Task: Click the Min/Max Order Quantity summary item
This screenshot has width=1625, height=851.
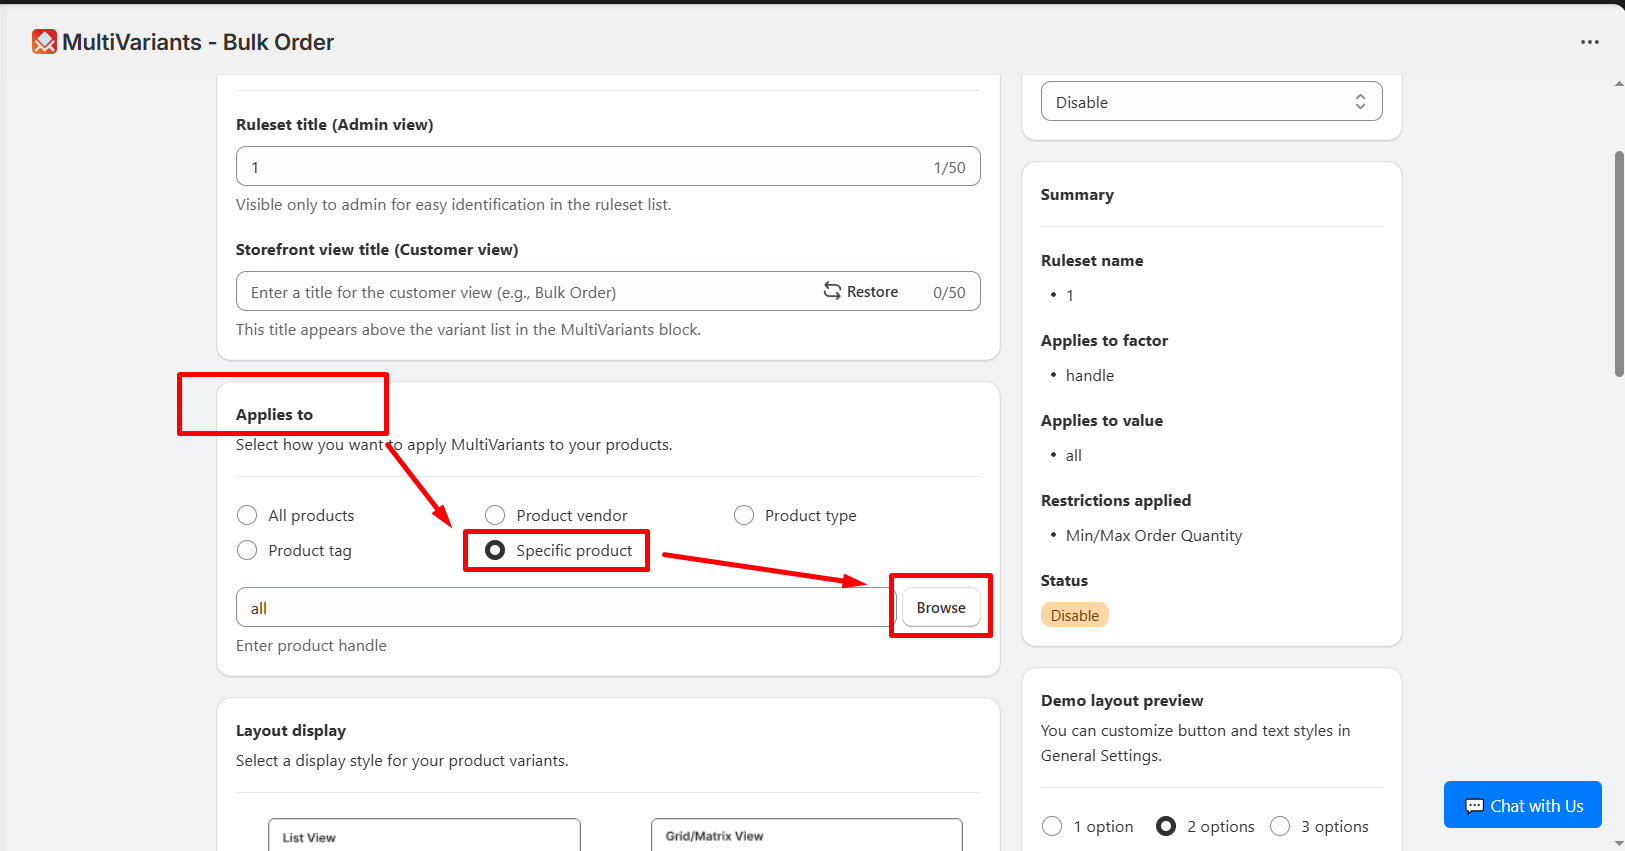Action: point(1154,535)
